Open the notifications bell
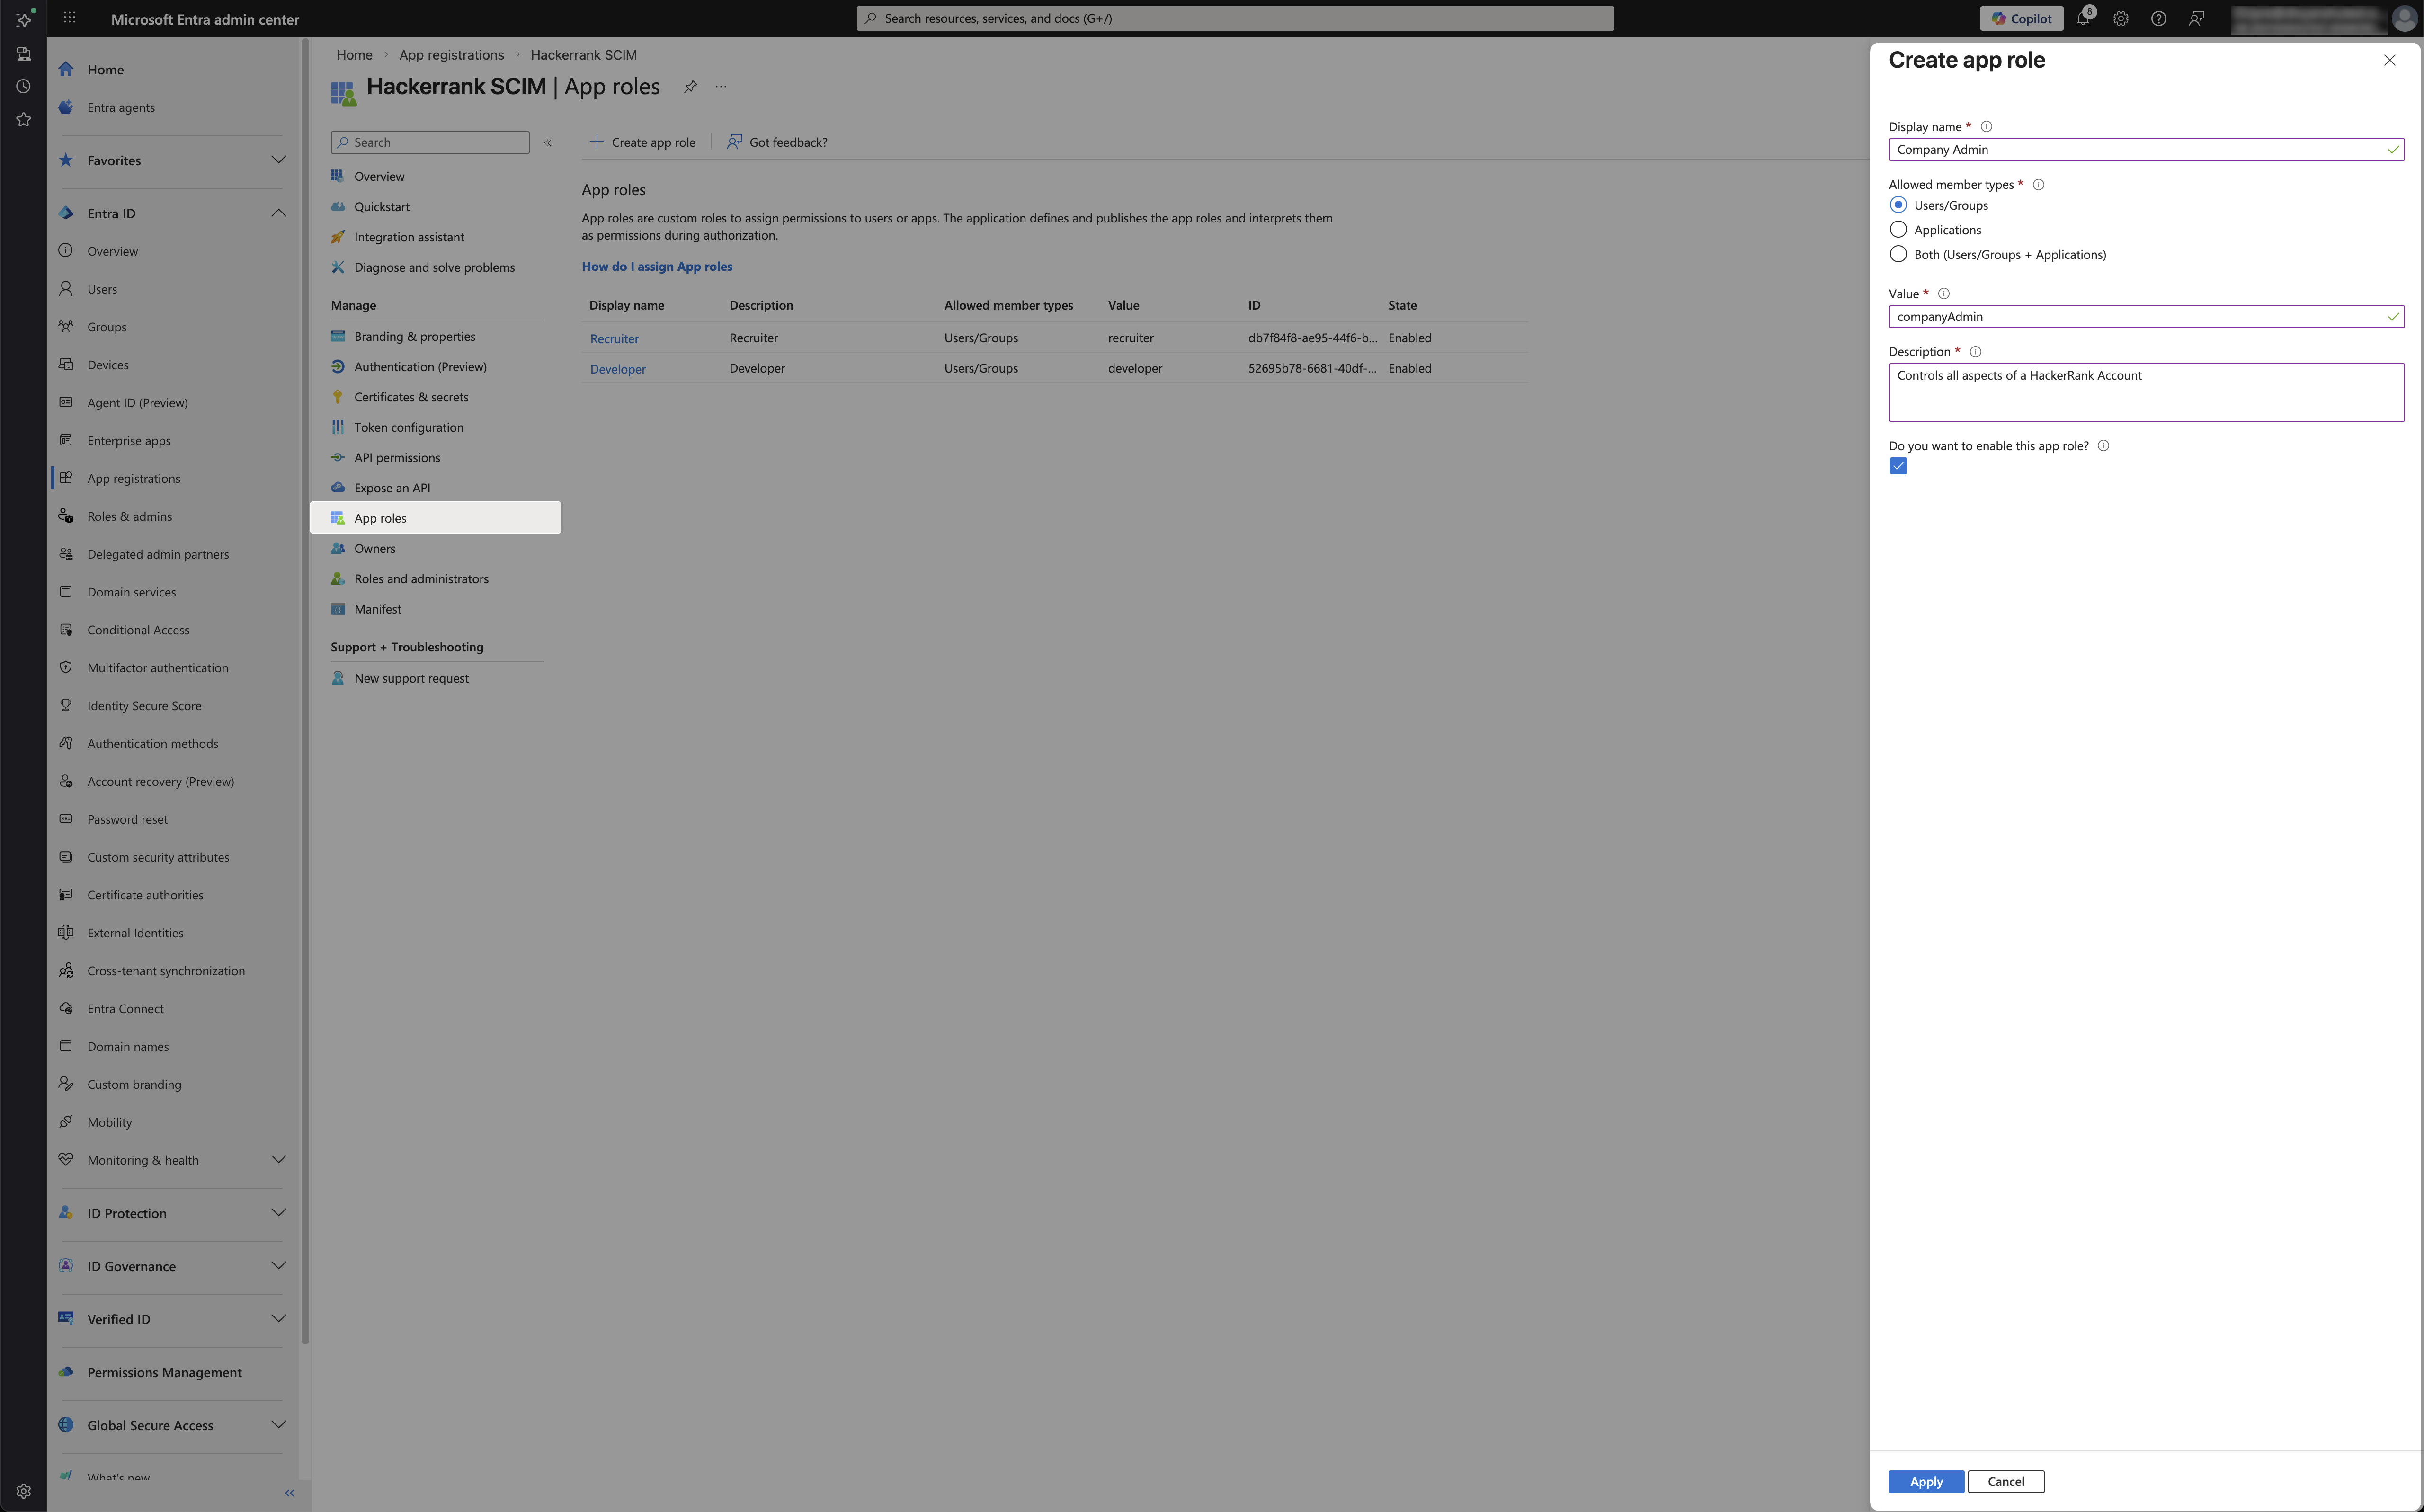Image resolution: width=2424 pixels, height=1512 pixels. point(2083,18)
